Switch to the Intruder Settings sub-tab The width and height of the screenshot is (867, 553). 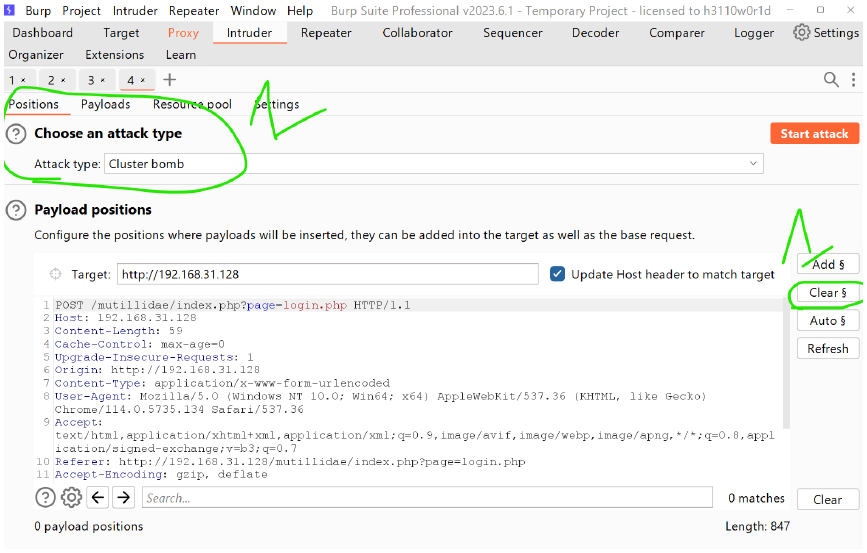coord(277,105)
